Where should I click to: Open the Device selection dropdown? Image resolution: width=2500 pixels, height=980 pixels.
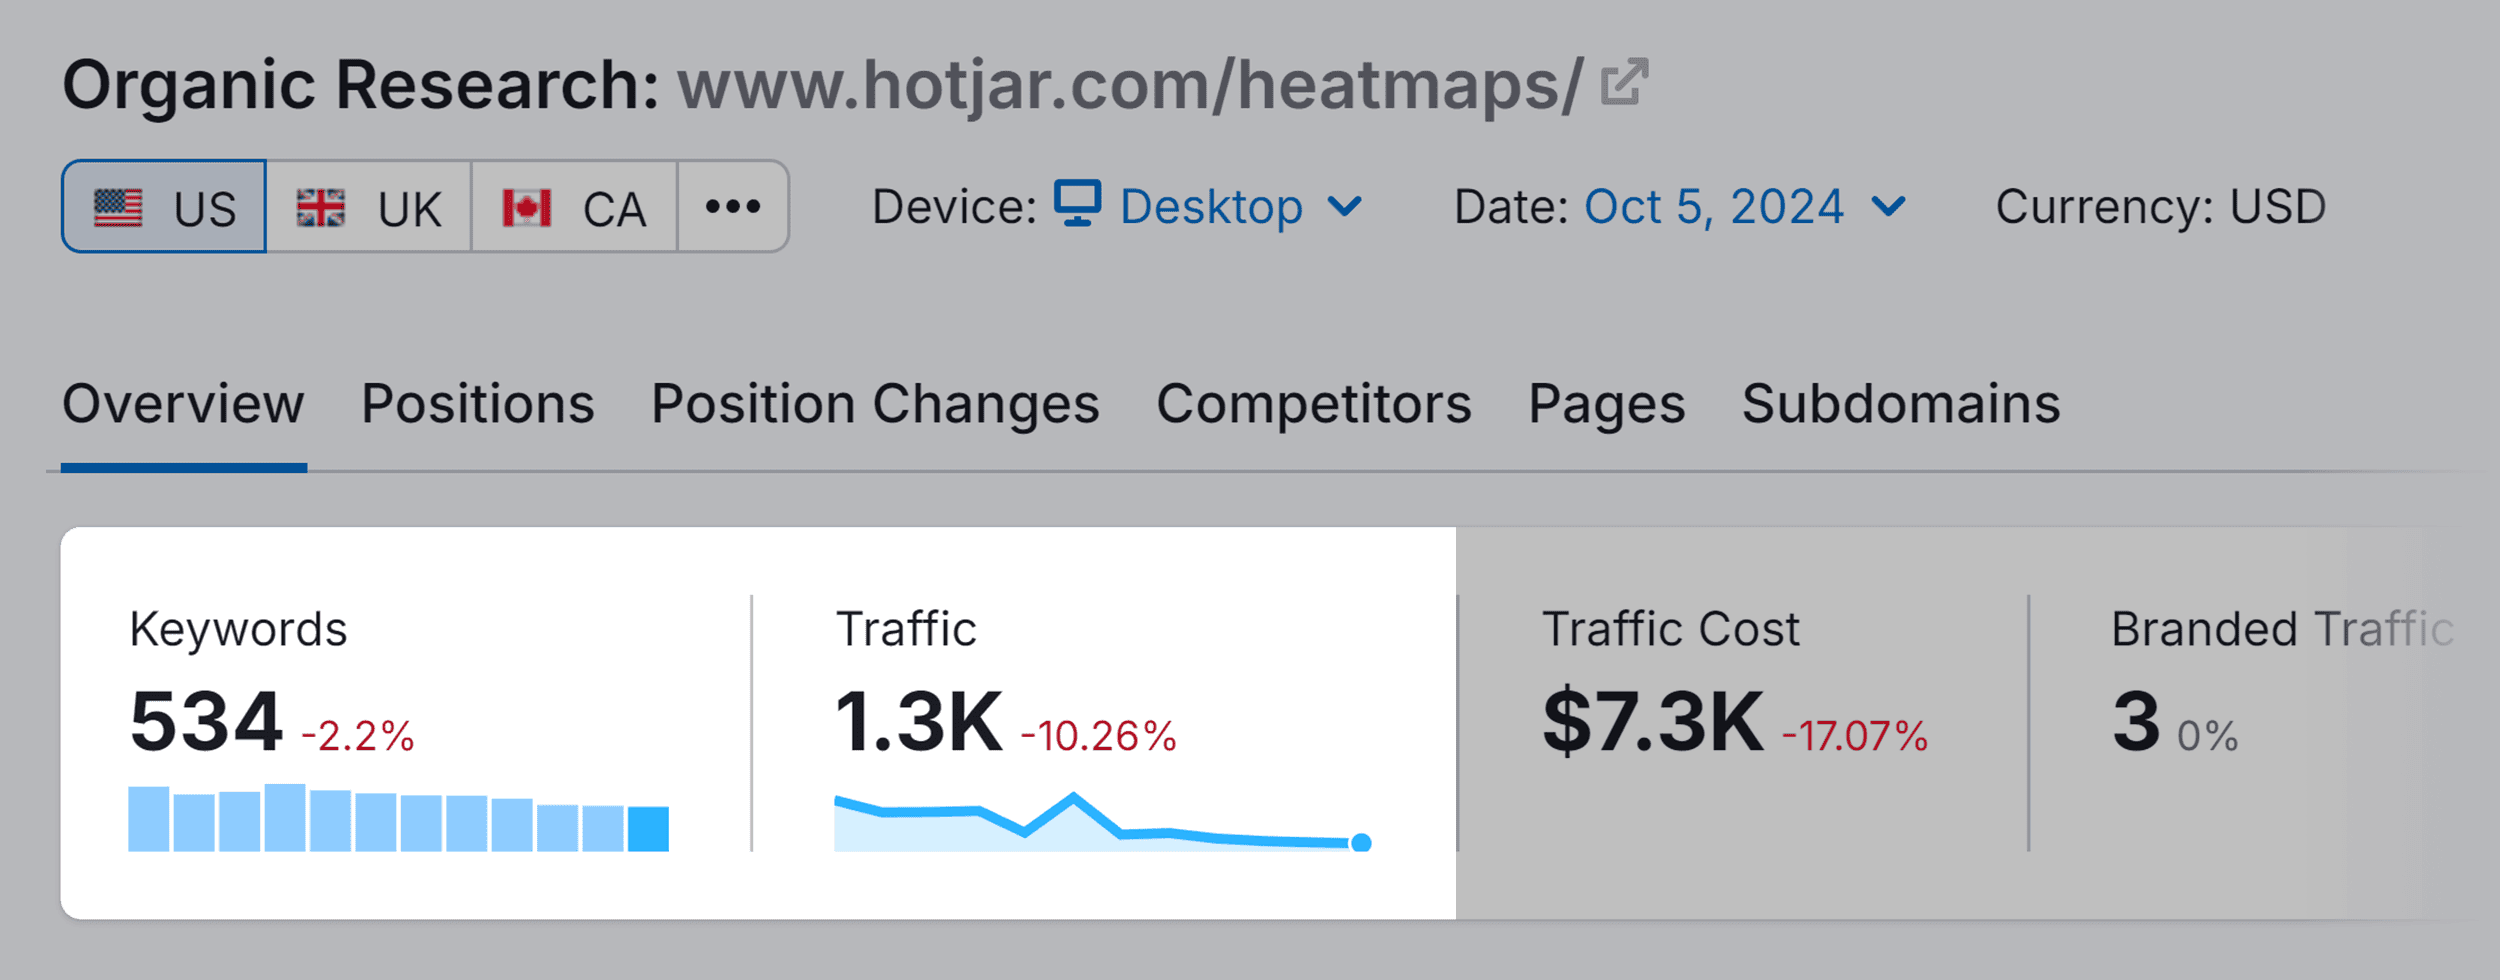1210,207
